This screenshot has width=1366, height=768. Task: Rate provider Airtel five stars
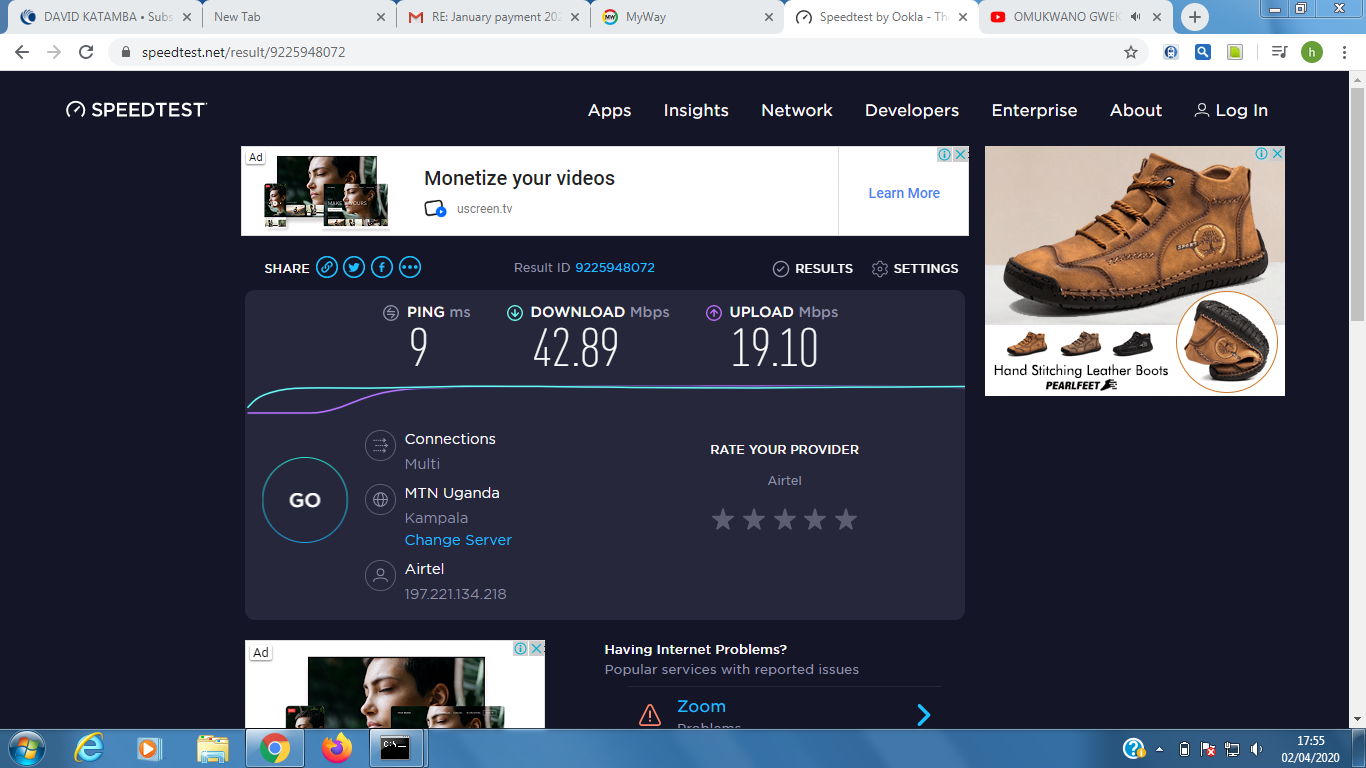(846, 519)
